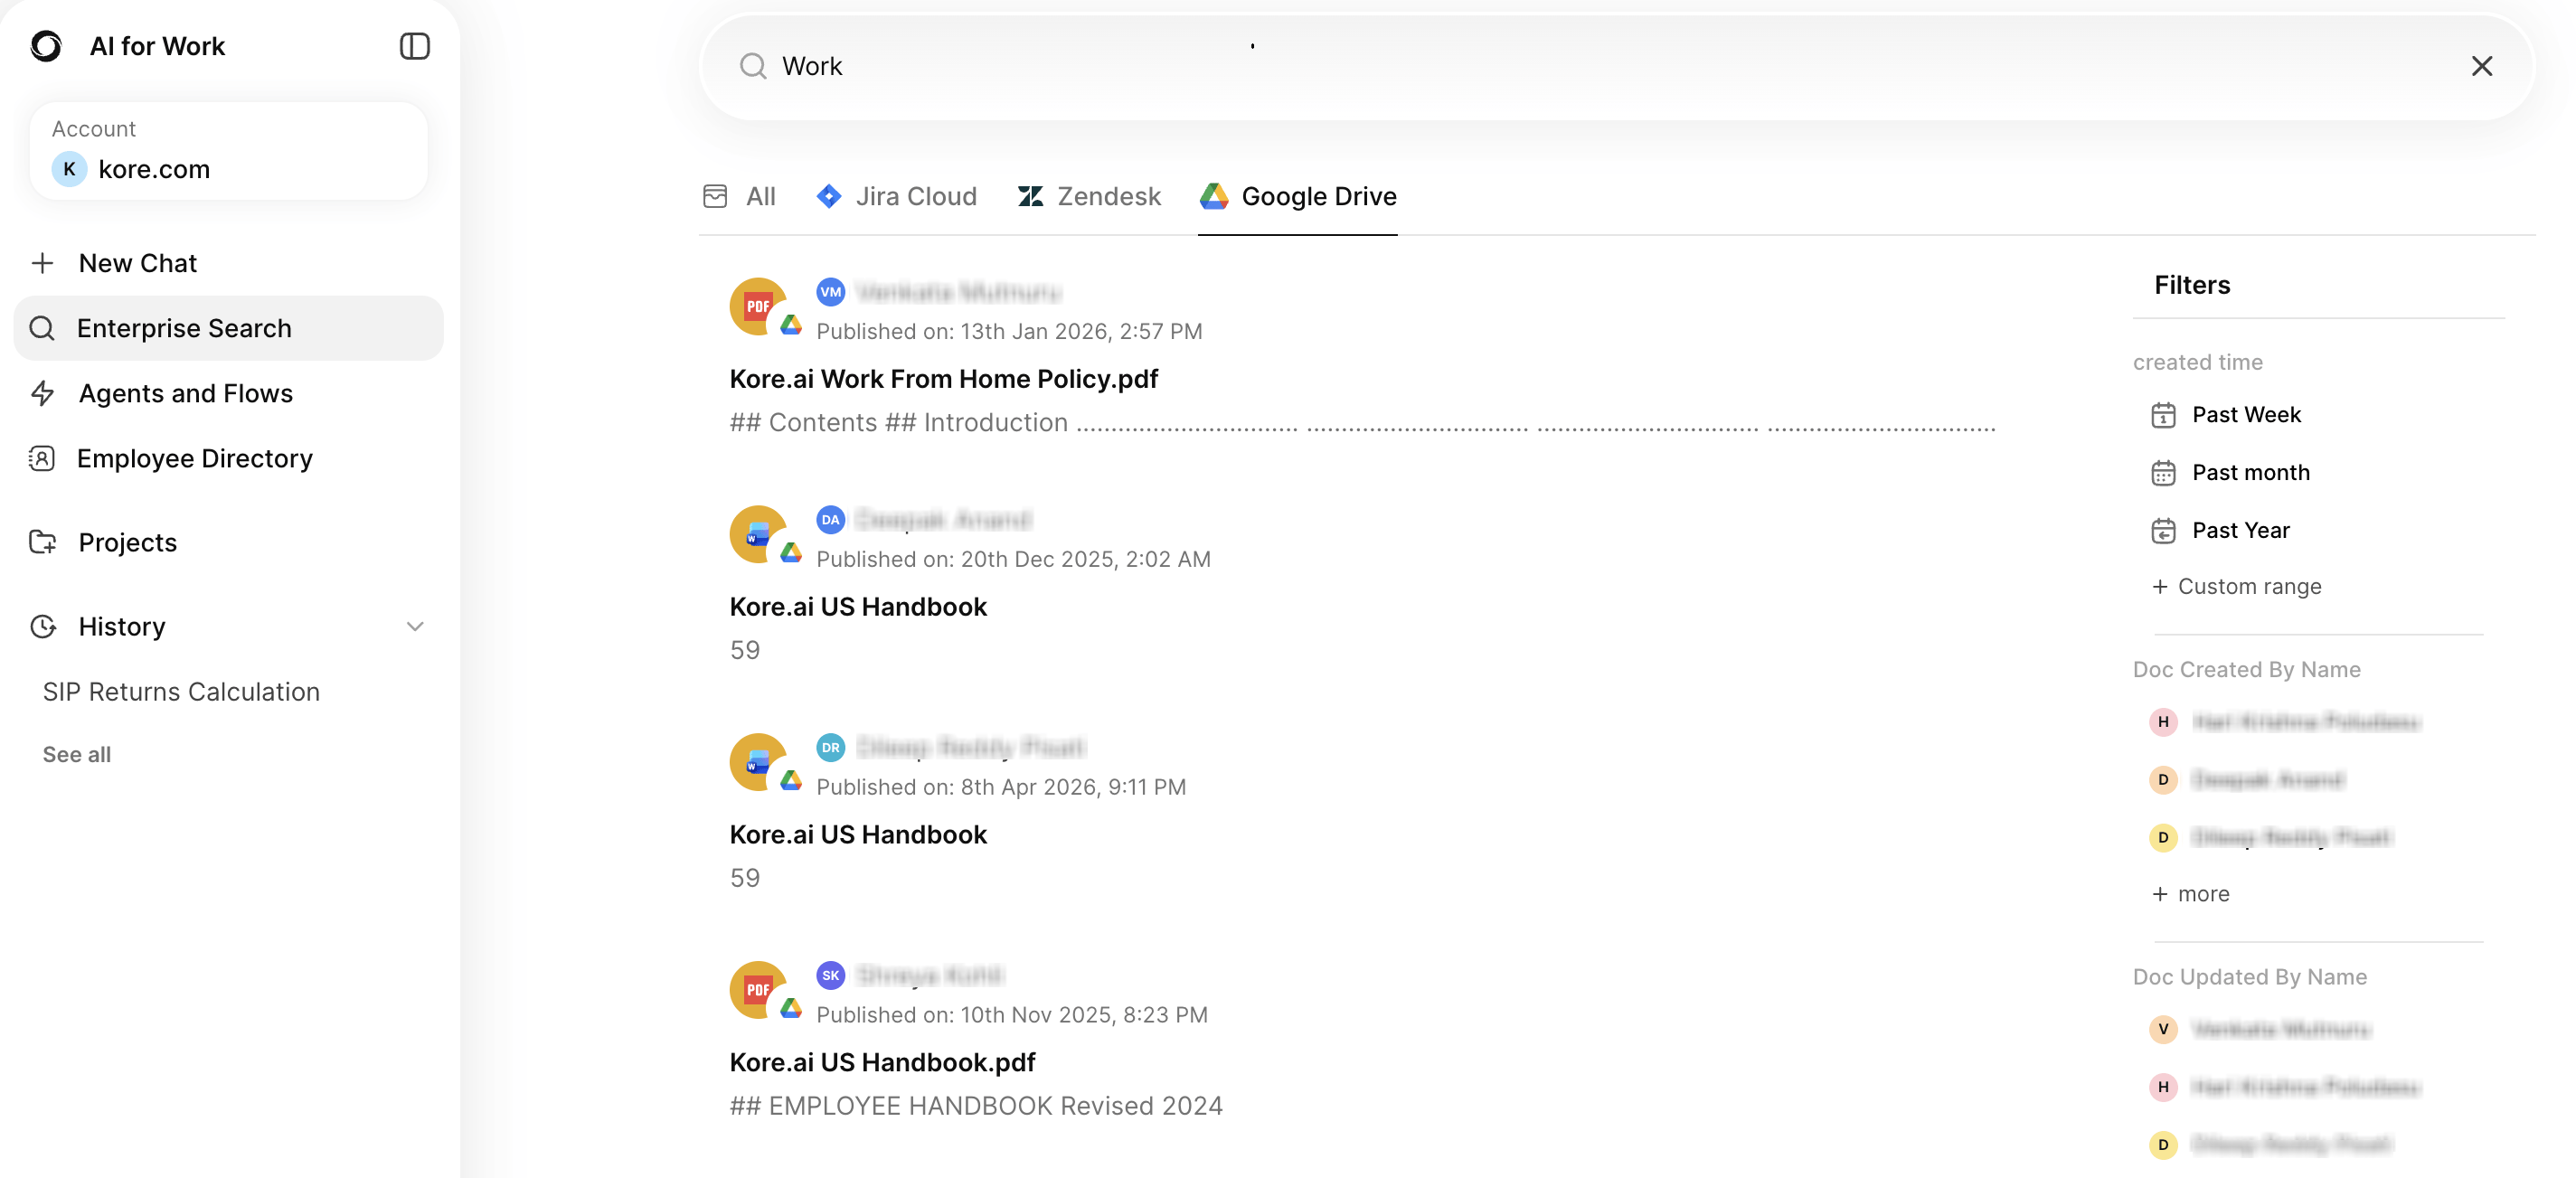Select H updater under Doc Updated By Name
The width and height of the screenshot is (2576, 1178).
click(x=2284, y=1088)
